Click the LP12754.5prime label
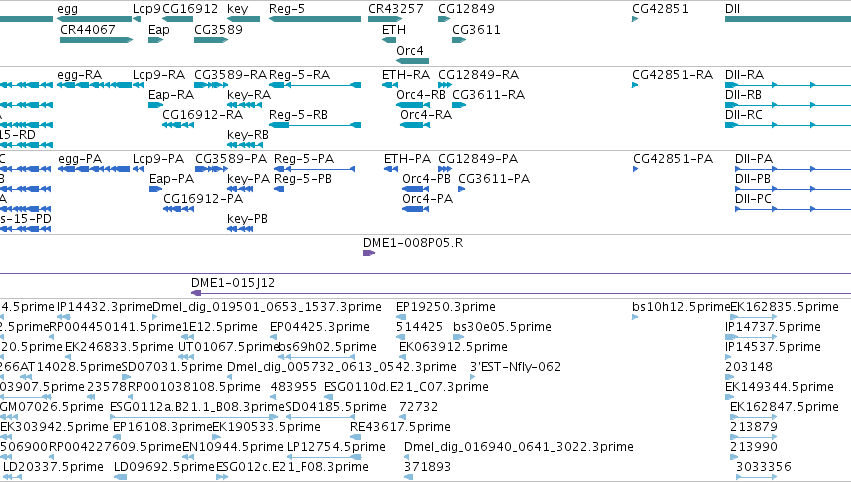This screenshot has height=482, width=851. pos(336,447)
